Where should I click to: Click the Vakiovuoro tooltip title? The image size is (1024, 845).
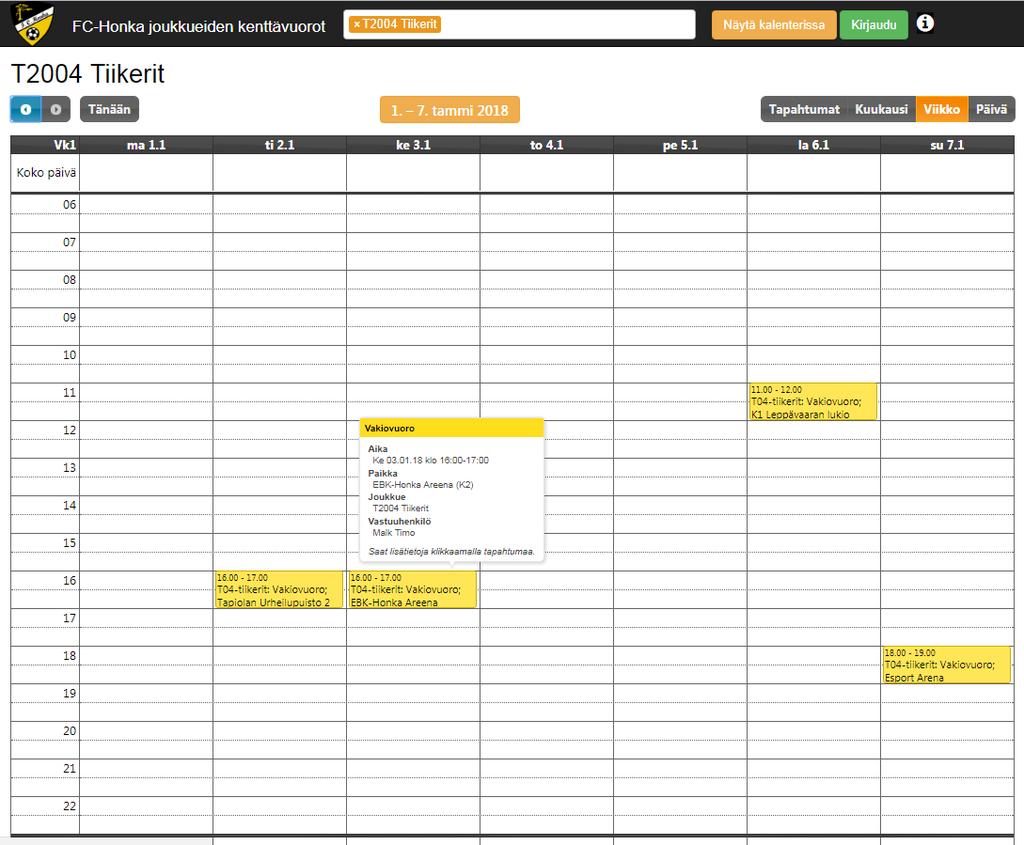pyautogui.click(x=389, y=428)
